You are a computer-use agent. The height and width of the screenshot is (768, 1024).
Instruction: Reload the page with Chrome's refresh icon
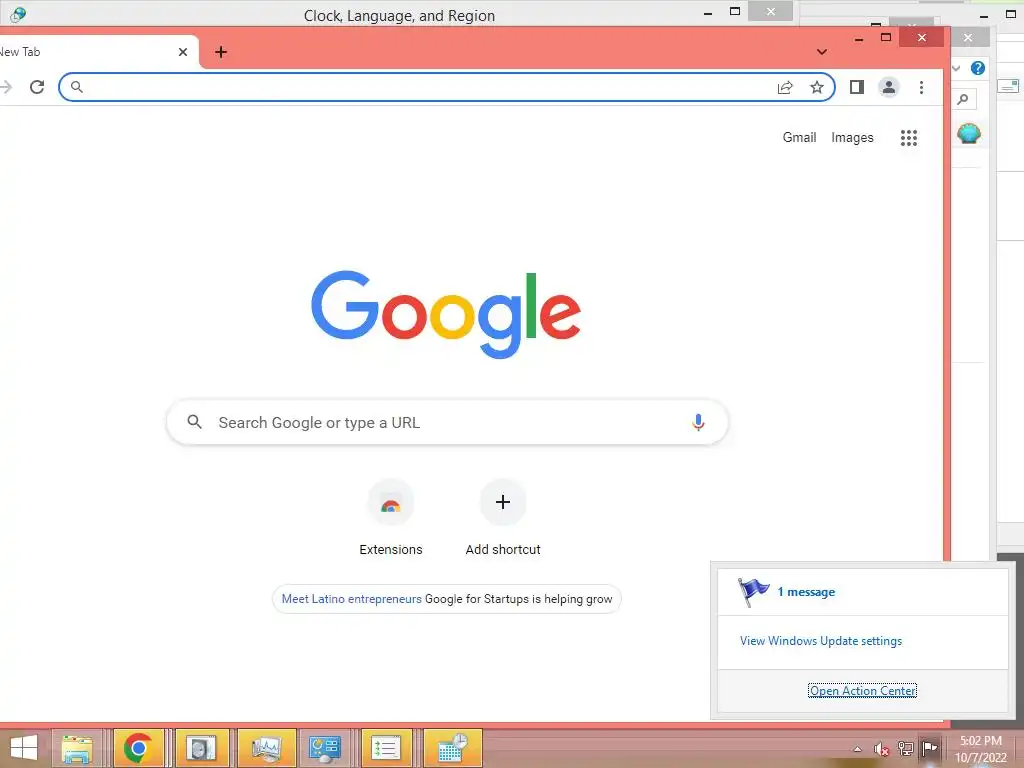point(37,87)
